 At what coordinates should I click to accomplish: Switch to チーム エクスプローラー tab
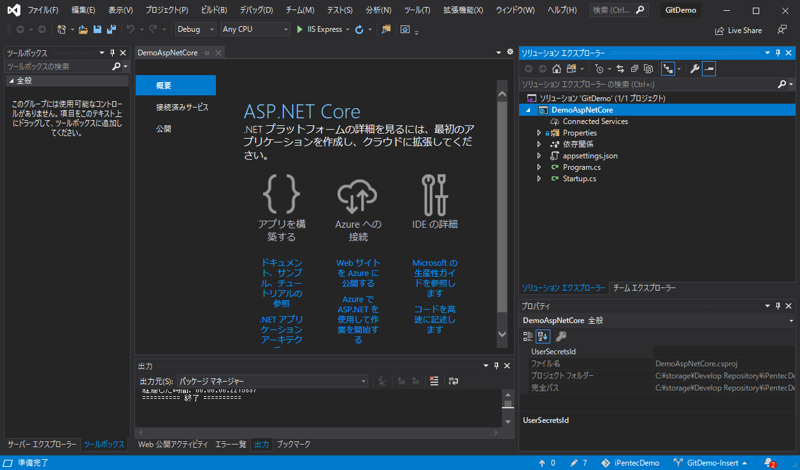pyautogui.click(x=644, y=288)
